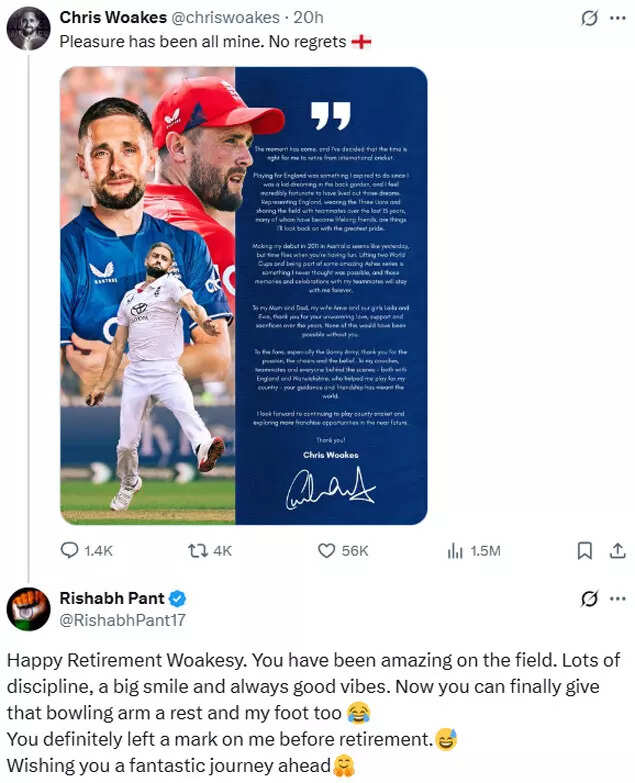The height and width of the screenshot is (783, 635).
Task: Click the repost icon showing 4K
Action: coord(197,550)
